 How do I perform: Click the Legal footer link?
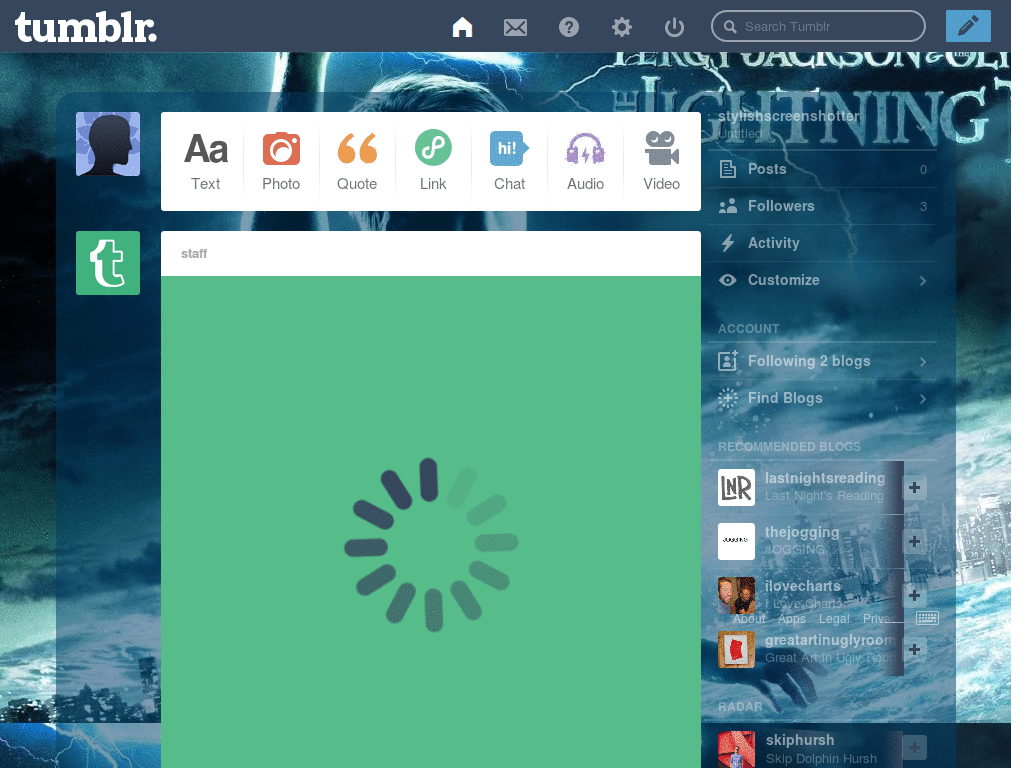[x=834, y=618]
